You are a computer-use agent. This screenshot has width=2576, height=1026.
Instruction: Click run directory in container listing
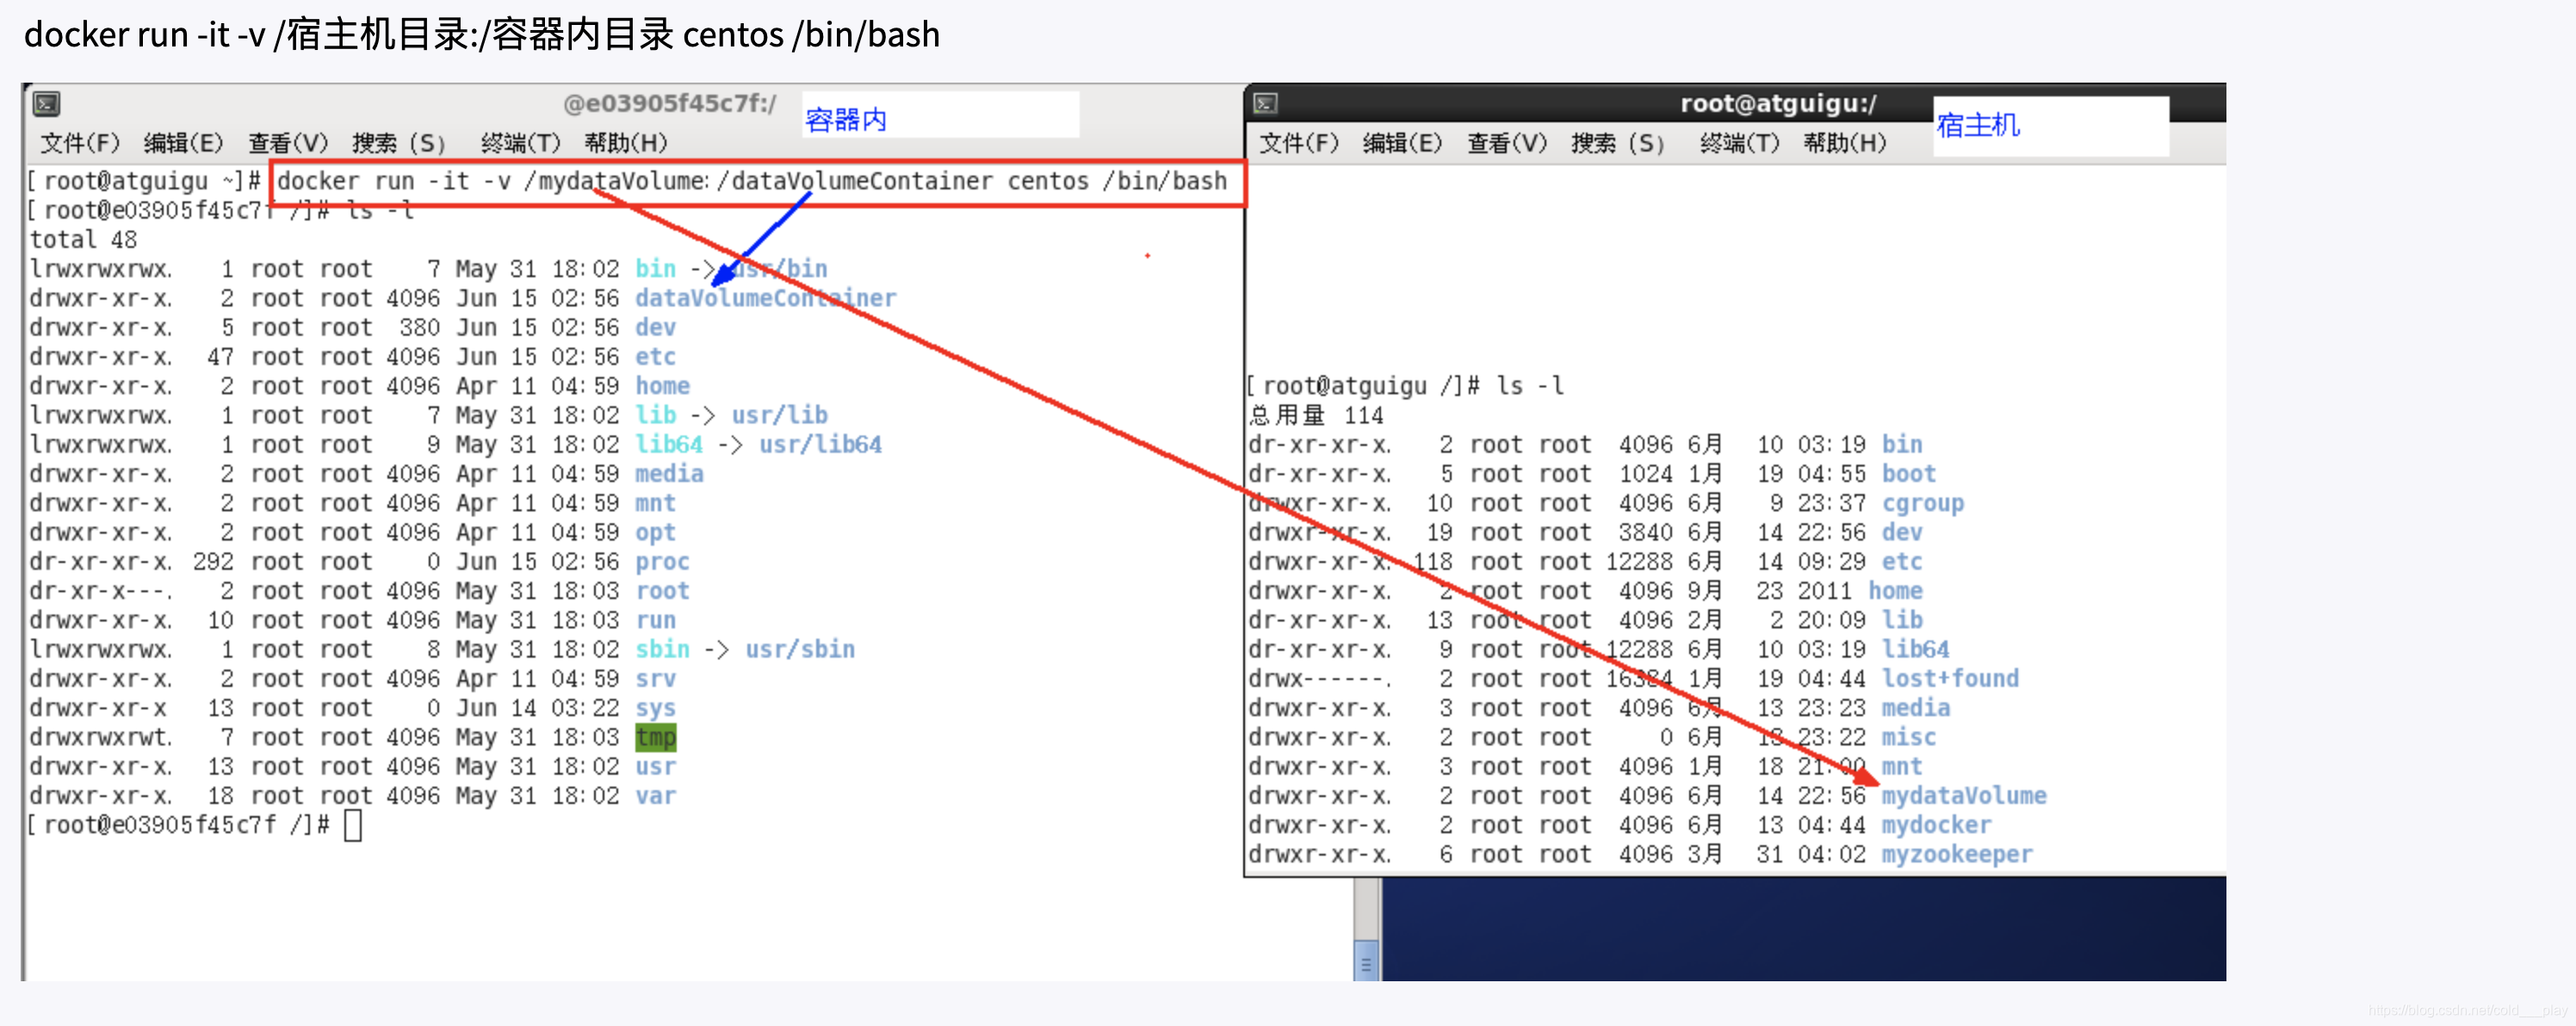pyautogui.click(x=656, y=620)
